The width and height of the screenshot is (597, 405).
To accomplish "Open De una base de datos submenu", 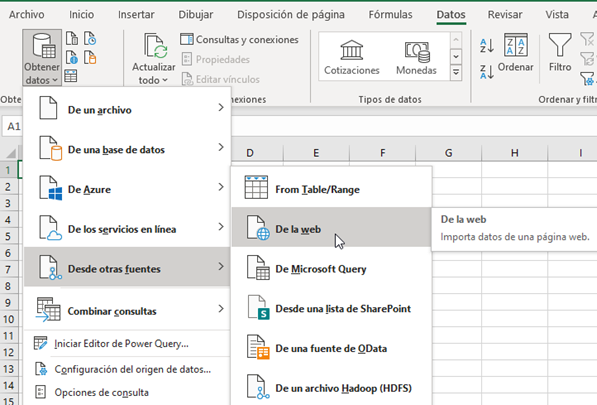I will 127,149.
